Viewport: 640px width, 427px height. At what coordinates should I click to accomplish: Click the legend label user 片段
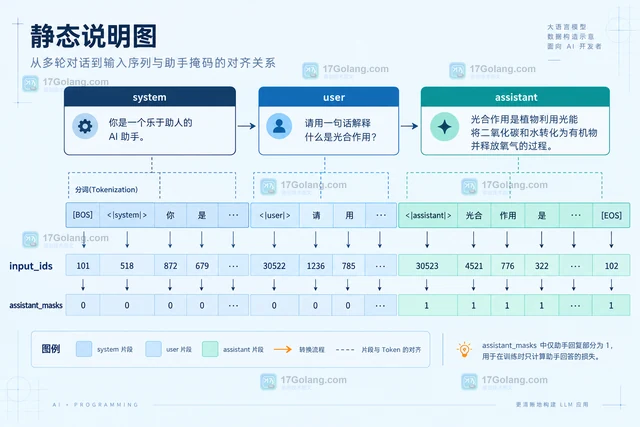tap(179, 349)
